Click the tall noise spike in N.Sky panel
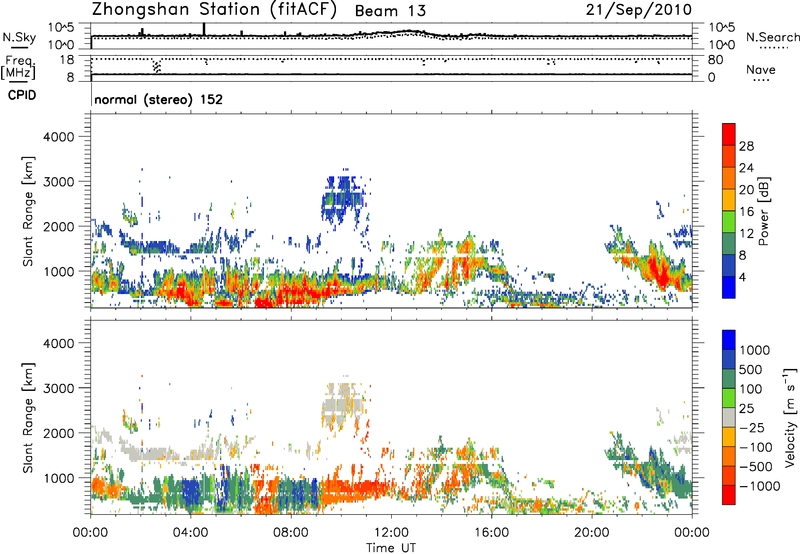Viewport: 800px width, 554px height. click(x=204, y=29)
